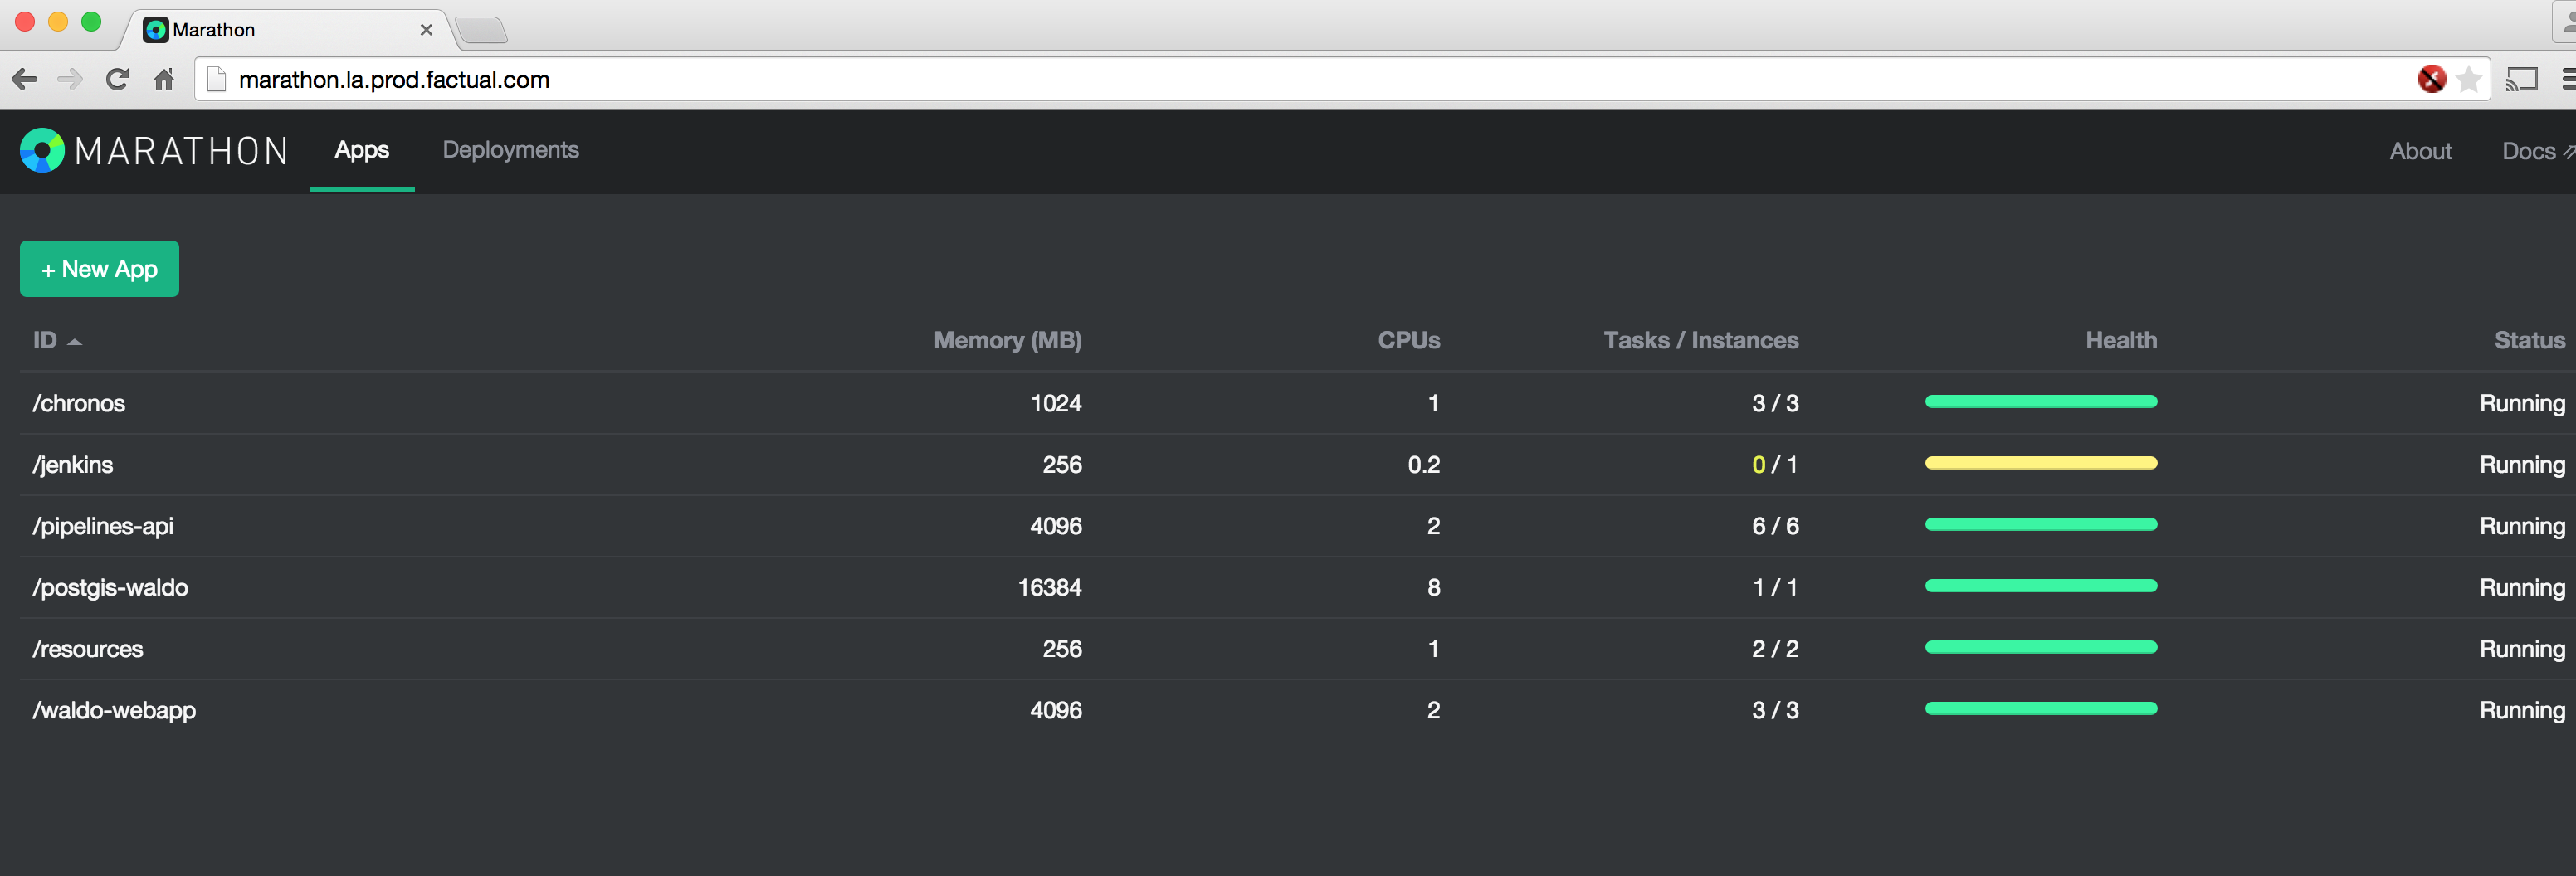This screenshot has width=2576, height=876.
Task: Sort by the ID column header
Action: pos(57,341)
